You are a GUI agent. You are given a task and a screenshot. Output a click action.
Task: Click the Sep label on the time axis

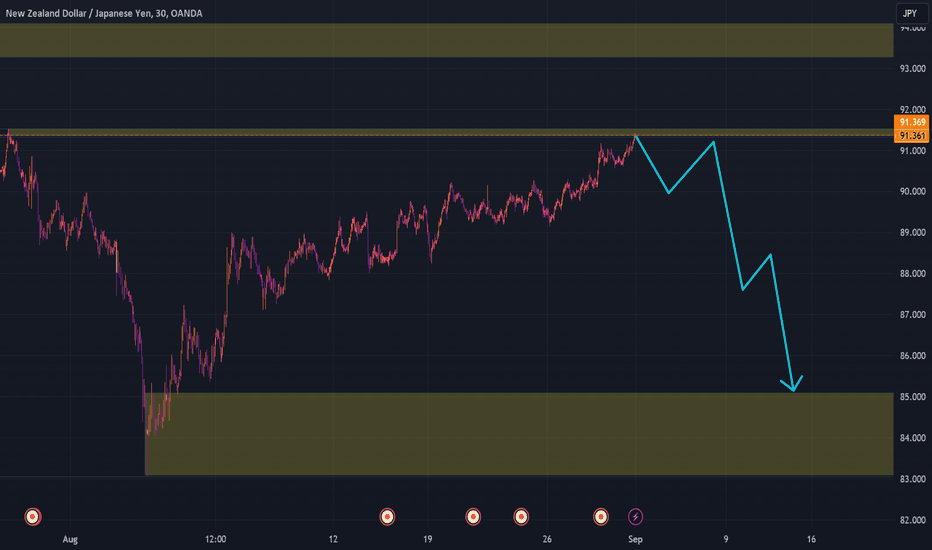[x=635, y=539]
